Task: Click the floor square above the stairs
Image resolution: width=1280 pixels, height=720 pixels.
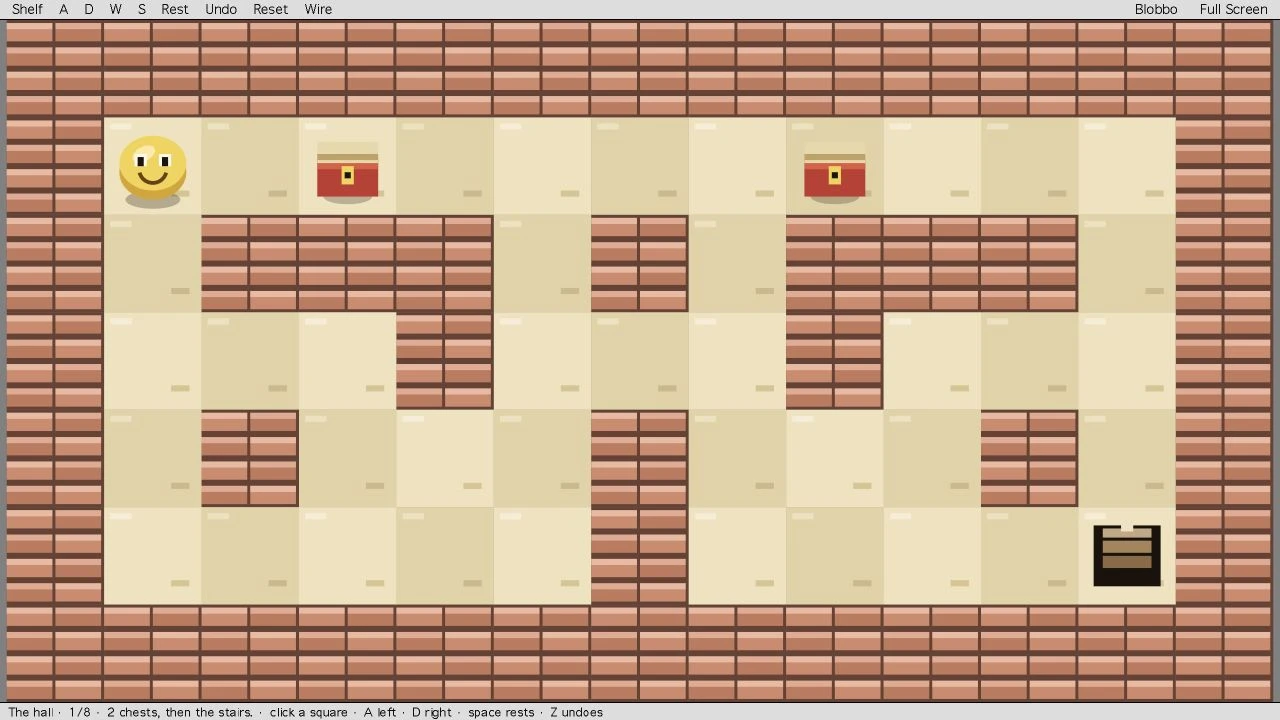Action: pos(1127,459)
